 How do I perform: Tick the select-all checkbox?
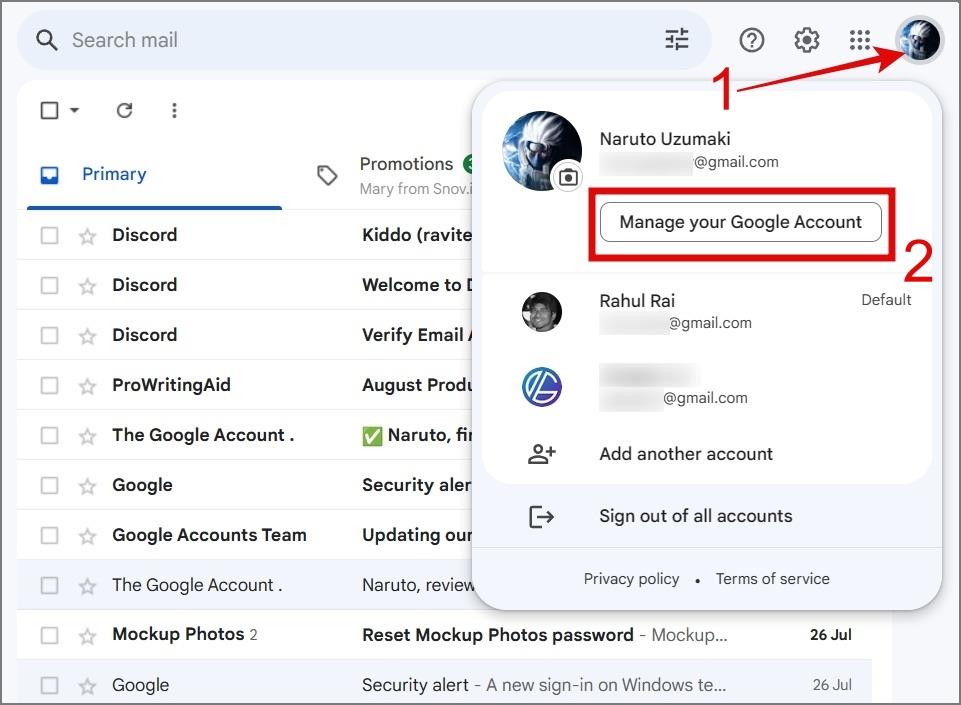pos(50,110)
